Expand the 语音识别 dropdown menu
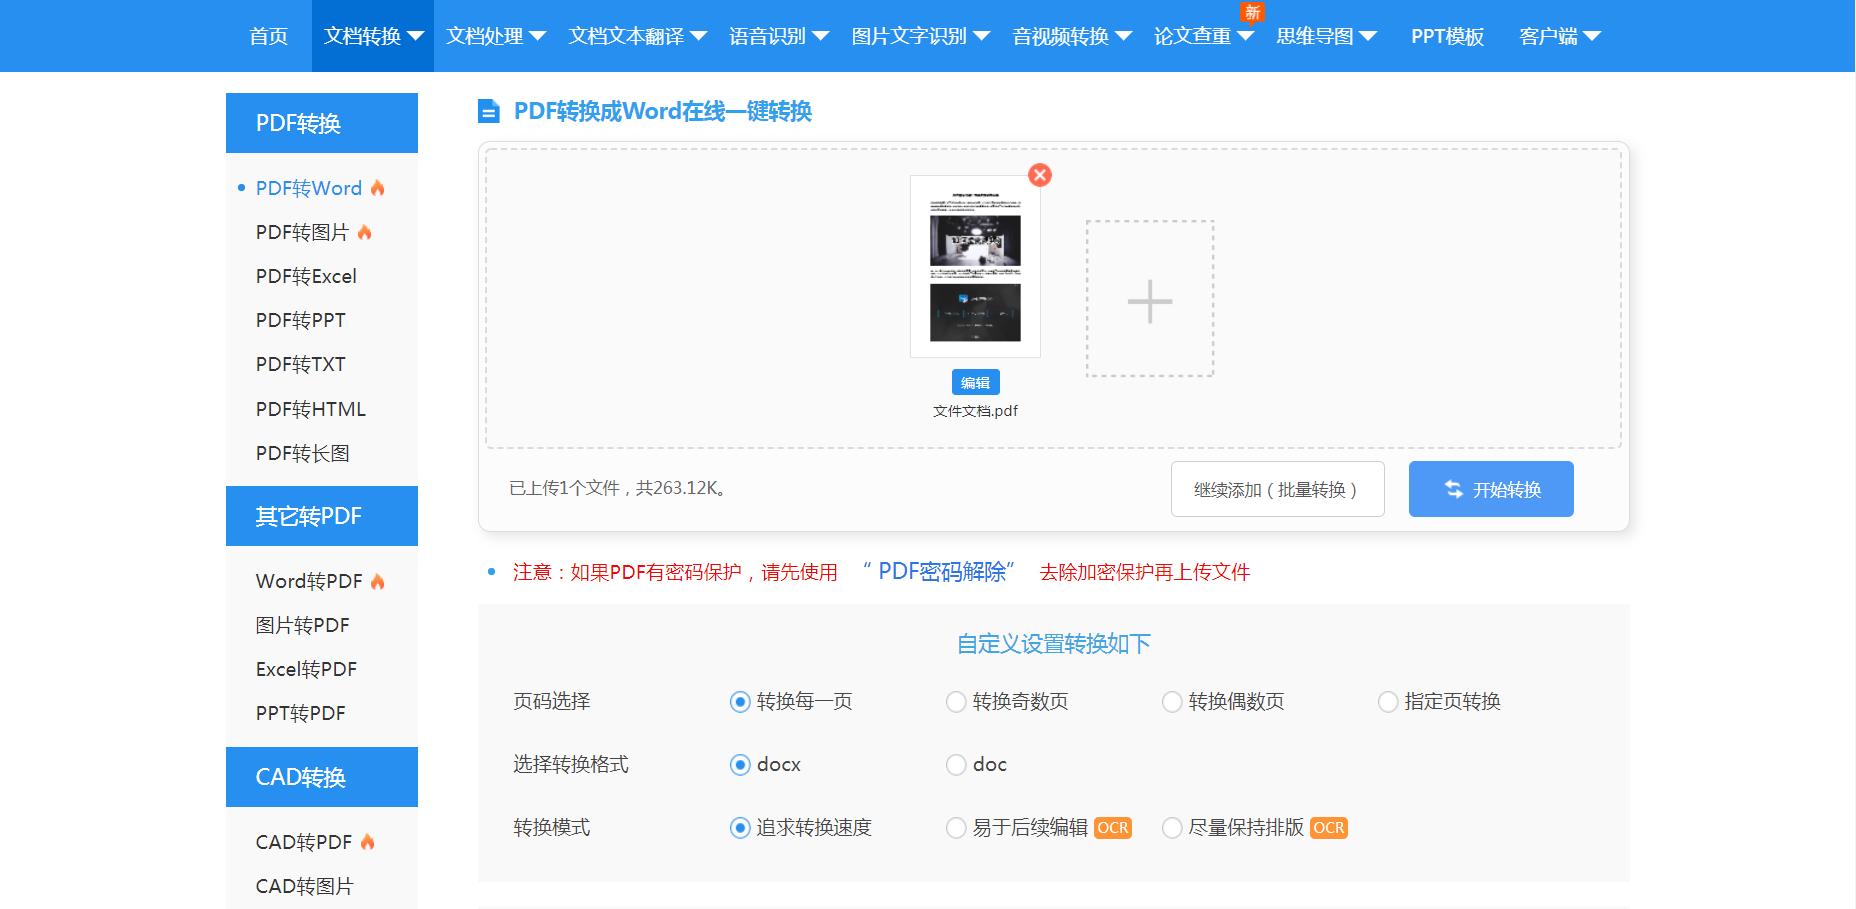Screen dimensions: 1856x909 pos(778,36)
